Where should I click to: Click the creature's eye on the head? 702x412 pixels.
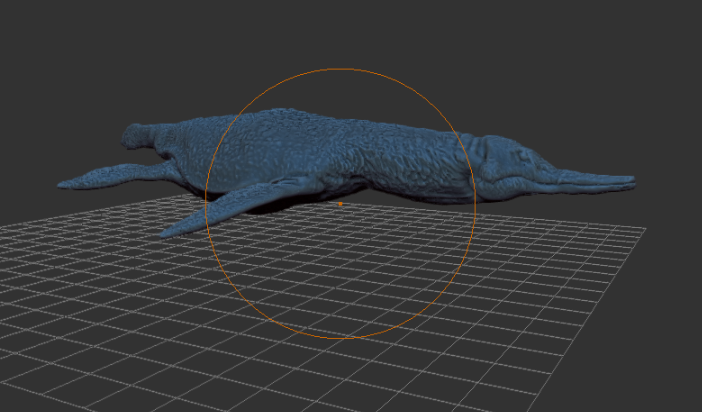(522, 159)
